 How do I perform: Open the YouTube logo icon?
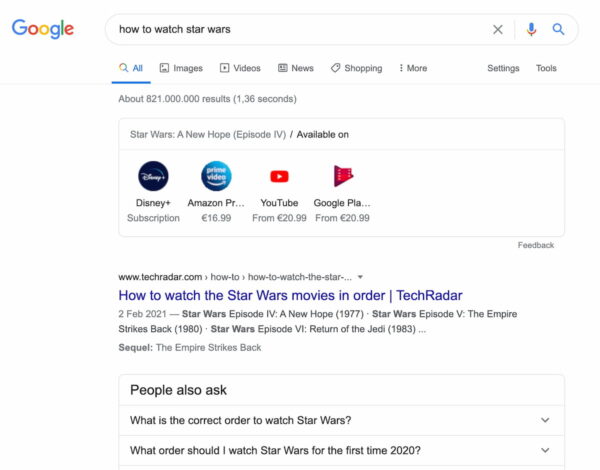click(x=279, y=176)
